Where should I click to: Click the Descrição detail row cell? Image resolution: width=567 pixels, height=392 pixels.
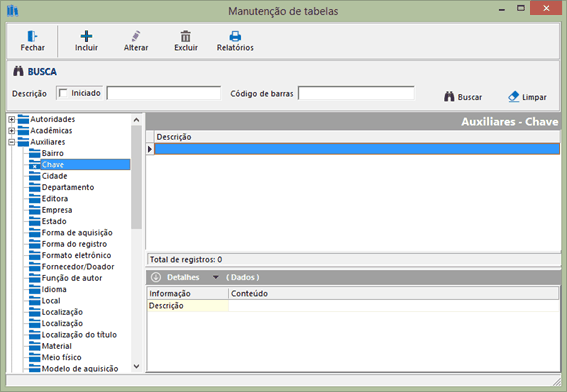(x=188, y=306)
